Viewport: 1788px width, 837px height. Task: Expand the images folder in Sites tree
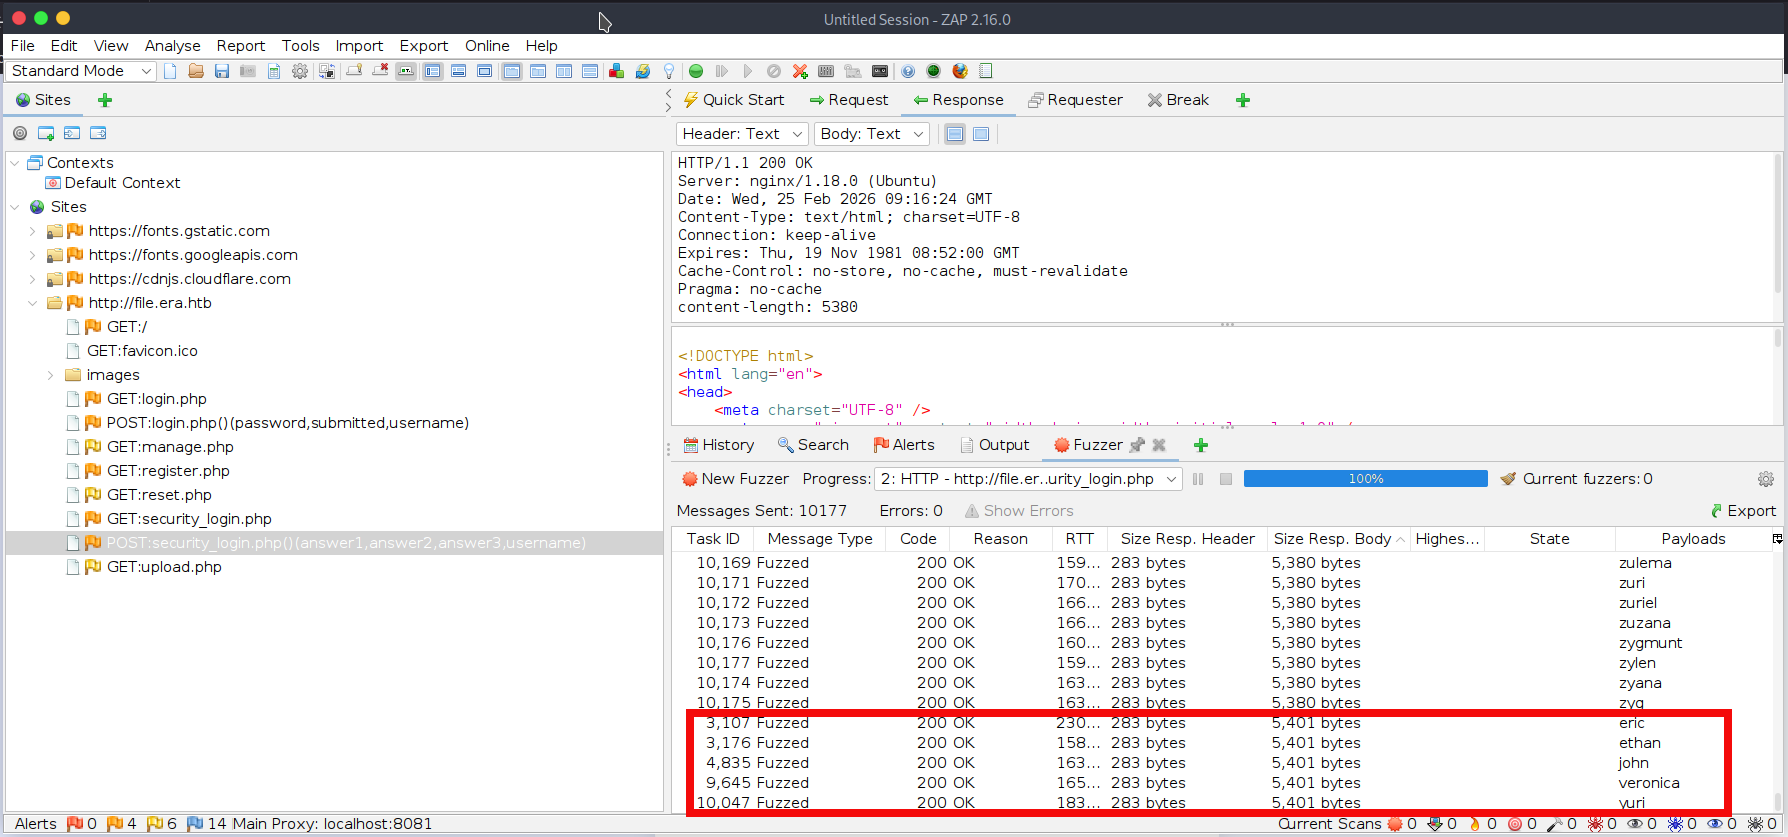point(51,375)
